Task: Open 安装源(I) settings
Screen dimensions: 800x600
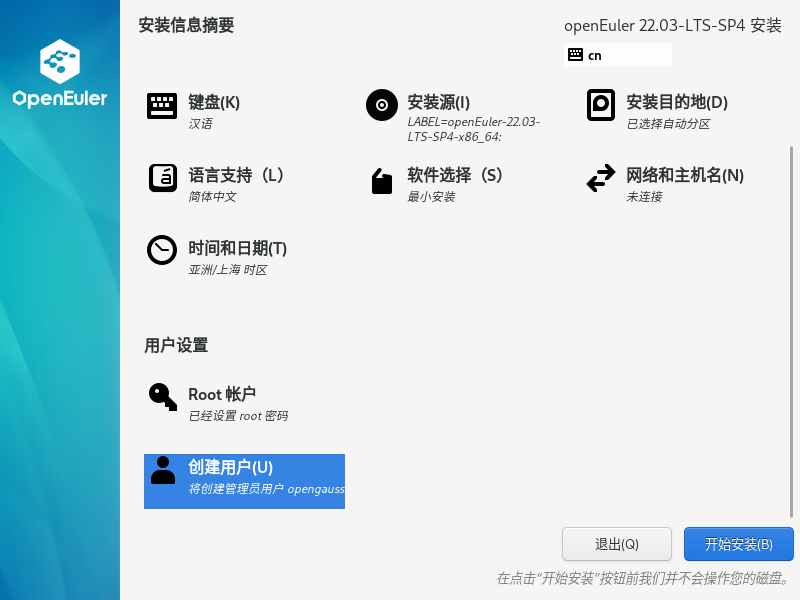Action: pos(438,102)
